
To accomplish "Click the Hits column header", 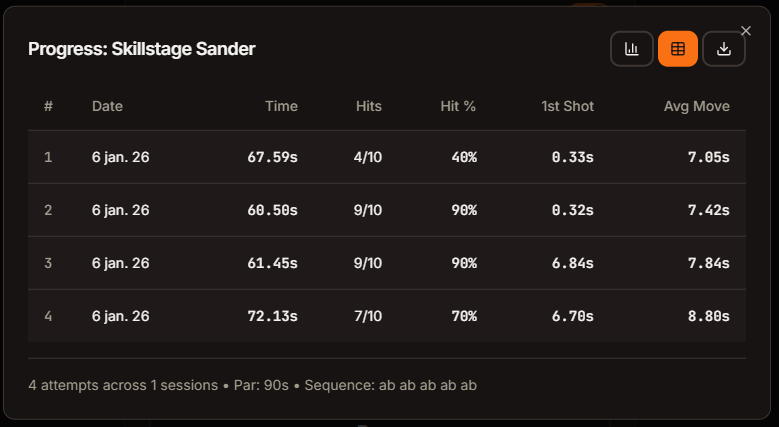I will tap(368, 106).
